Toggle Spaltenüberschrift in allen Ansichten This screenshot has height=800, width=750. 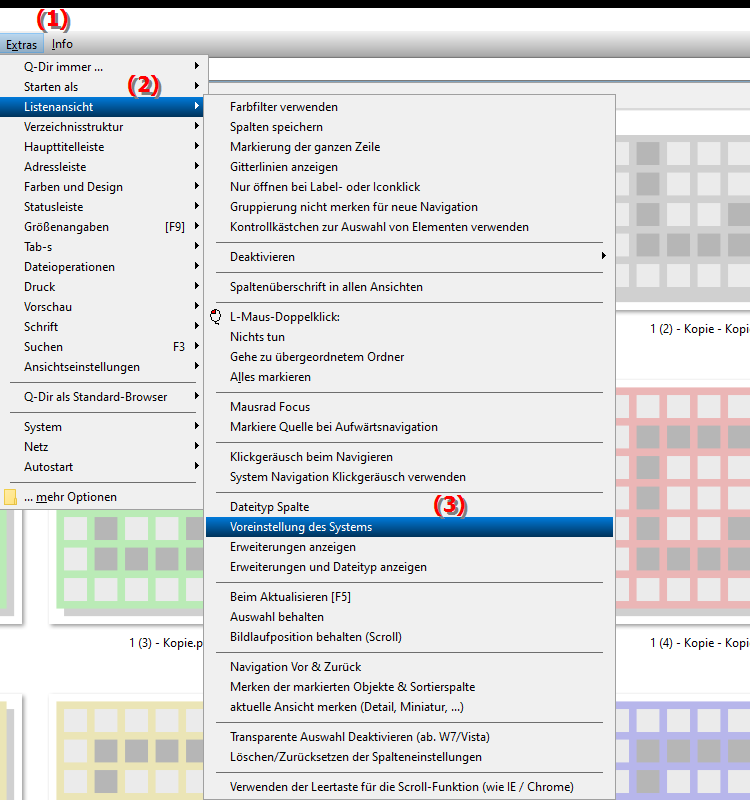409,287
